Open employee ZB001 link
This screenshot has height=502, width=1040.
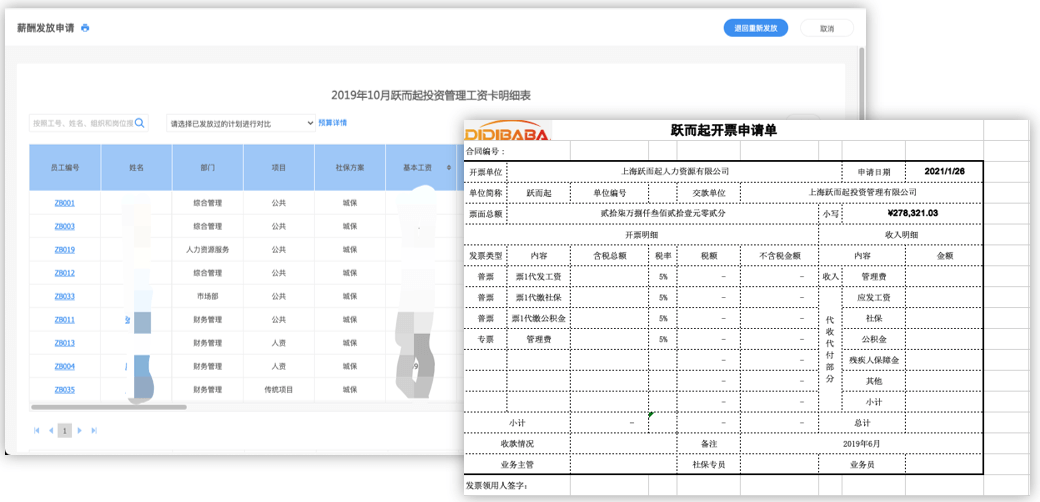pos(64,203)
